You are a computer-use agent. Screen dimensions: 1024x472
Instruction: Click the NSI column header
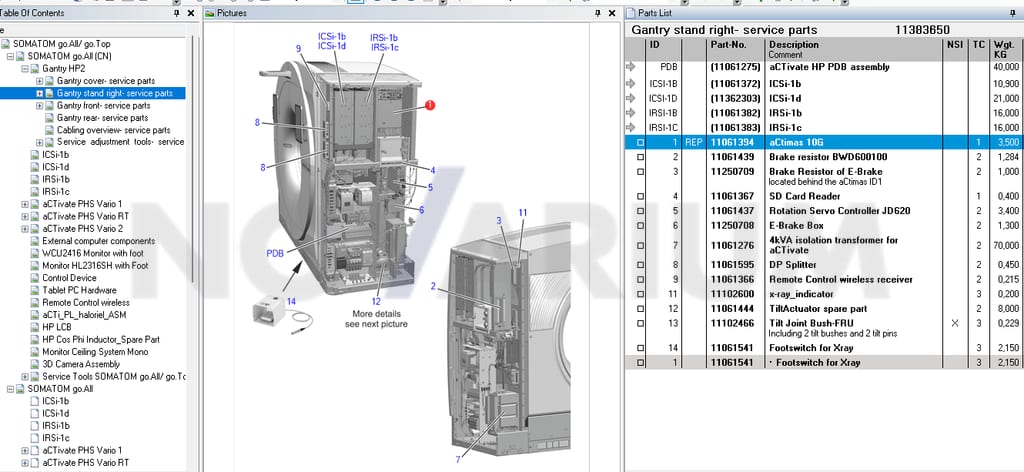(955, 50)
